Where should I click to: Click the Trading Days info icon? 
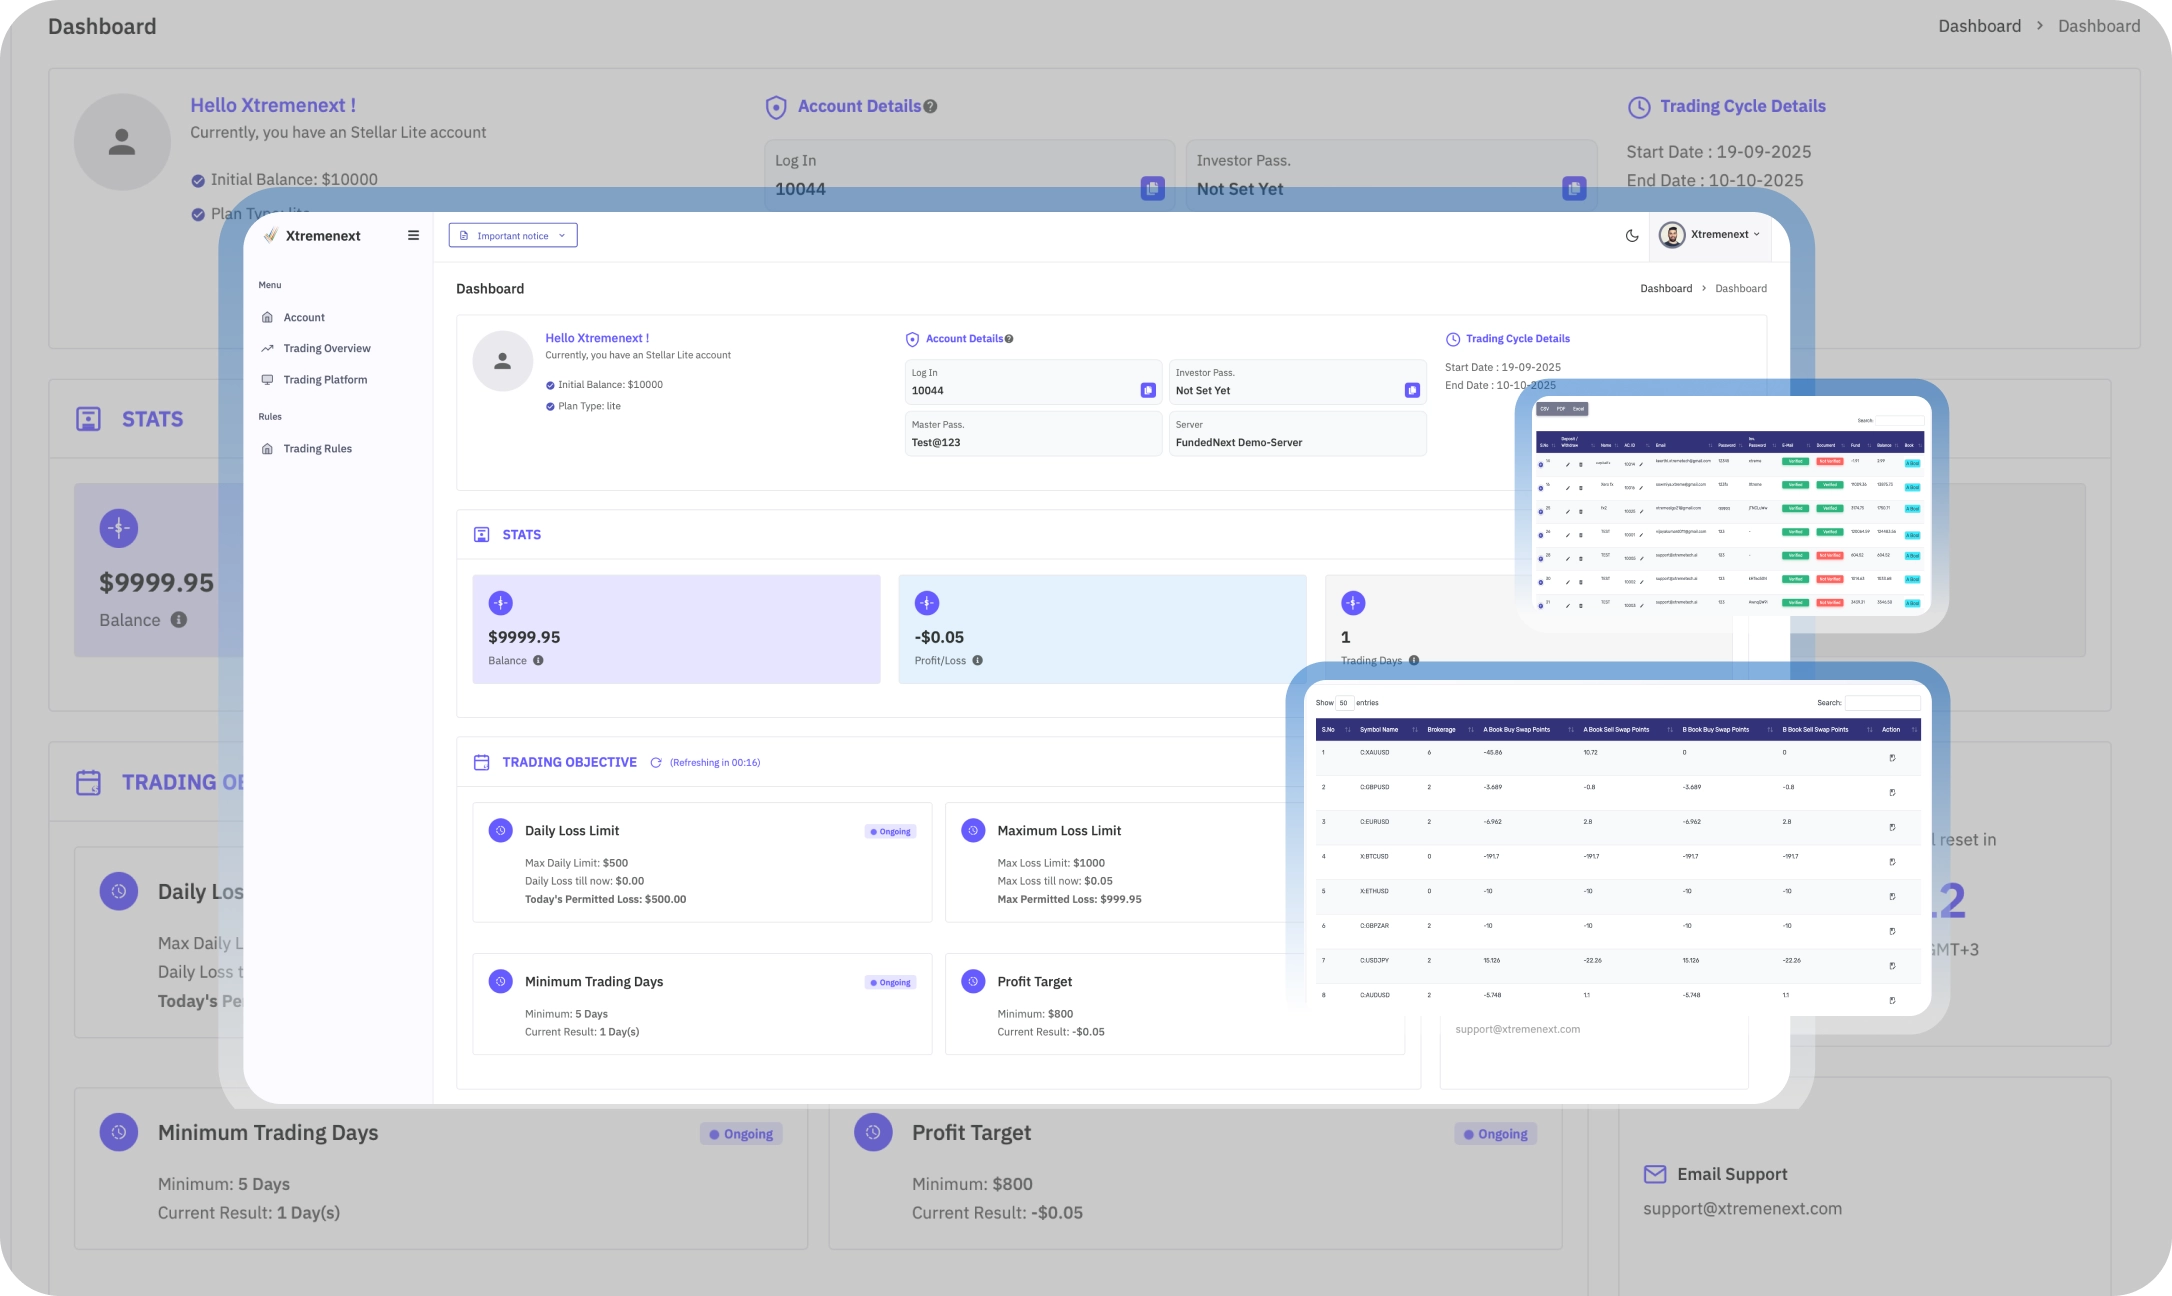[1414, 661]
